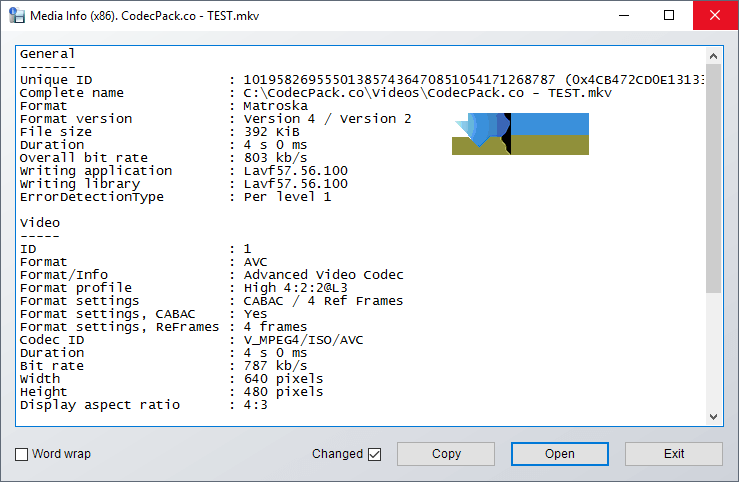Image resolution: width=739 pixels, height=482 pixels.
Task: Click the '787 kb/s' bit rate value
Action: tap(275, 366)
